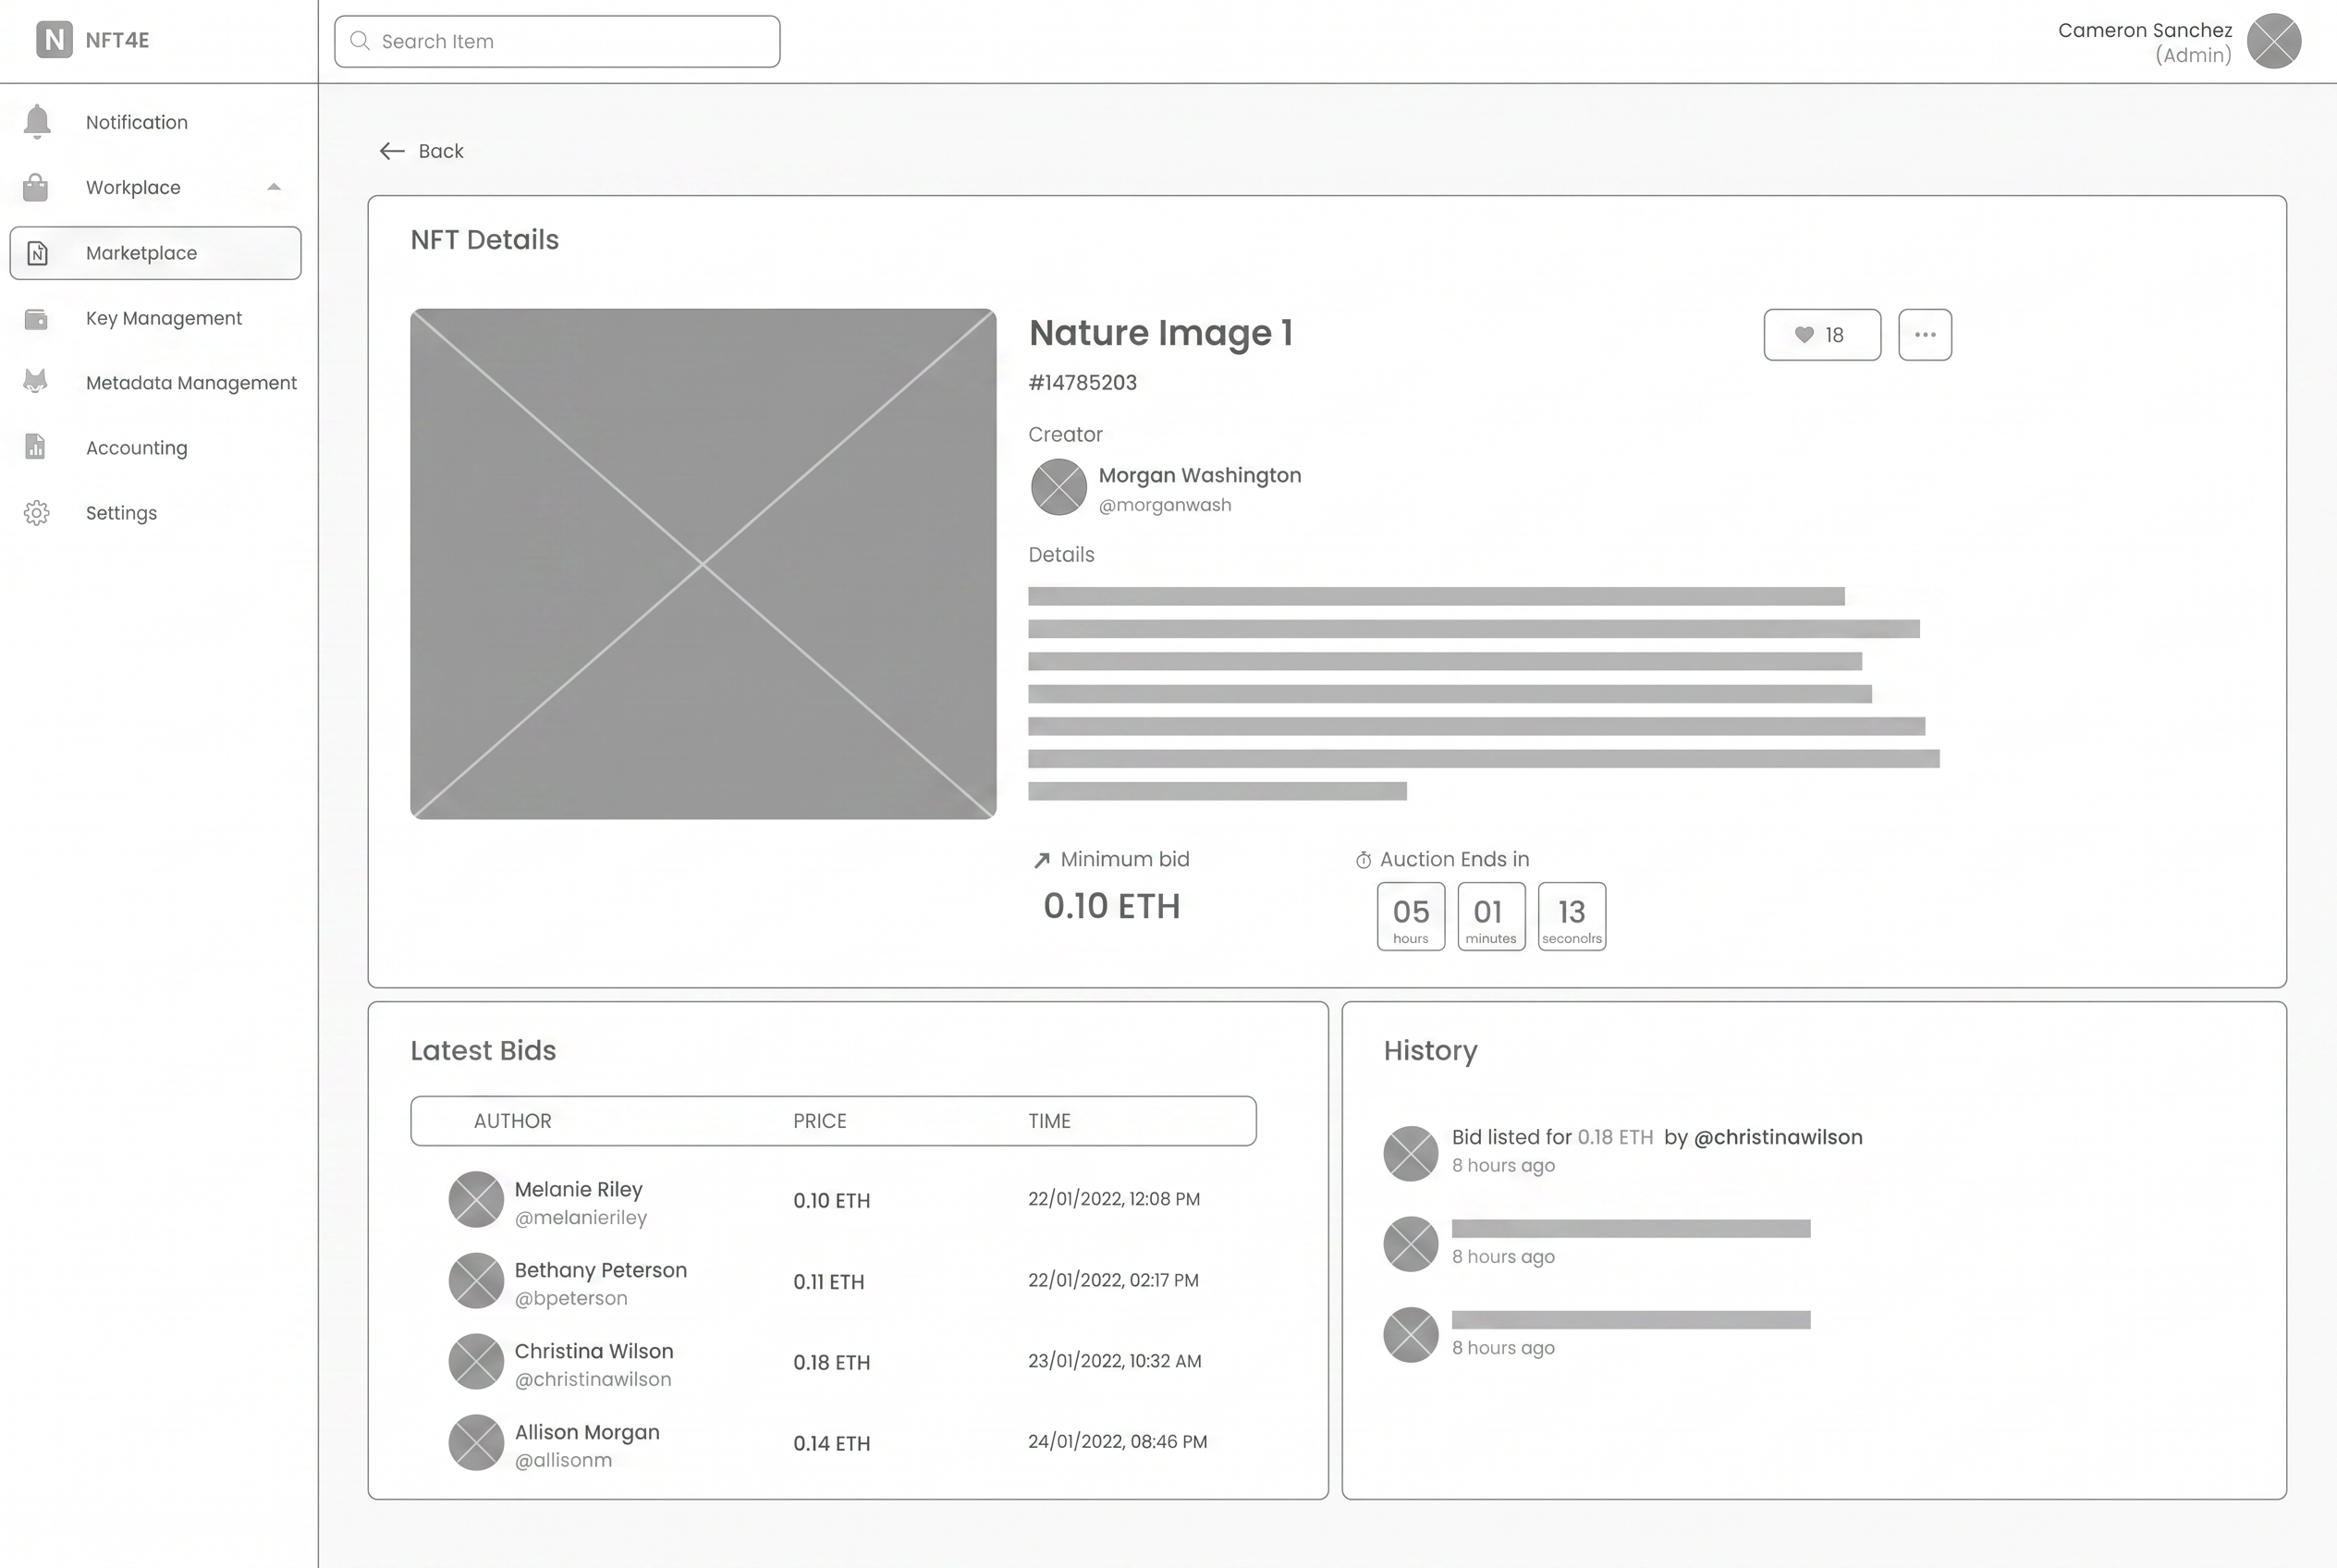Click the Minimum bid arrow icon
Screen dimensions: 2337x1568
click(1042, 860)
